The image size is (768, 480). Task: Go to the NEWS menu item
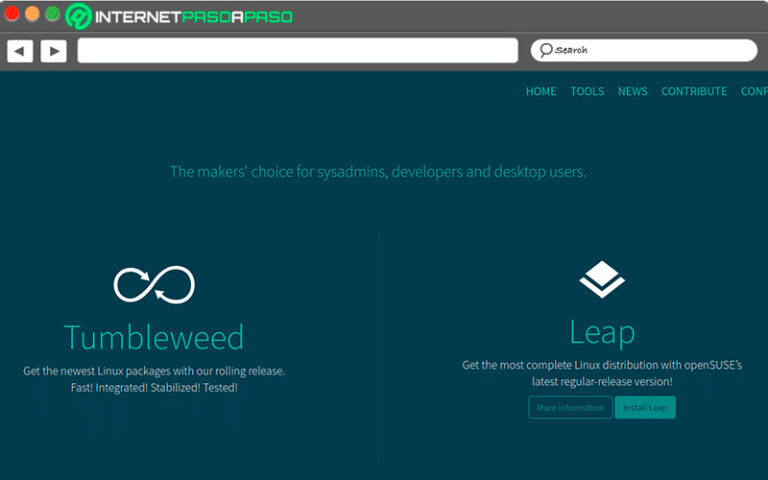(x=632, y=91)
